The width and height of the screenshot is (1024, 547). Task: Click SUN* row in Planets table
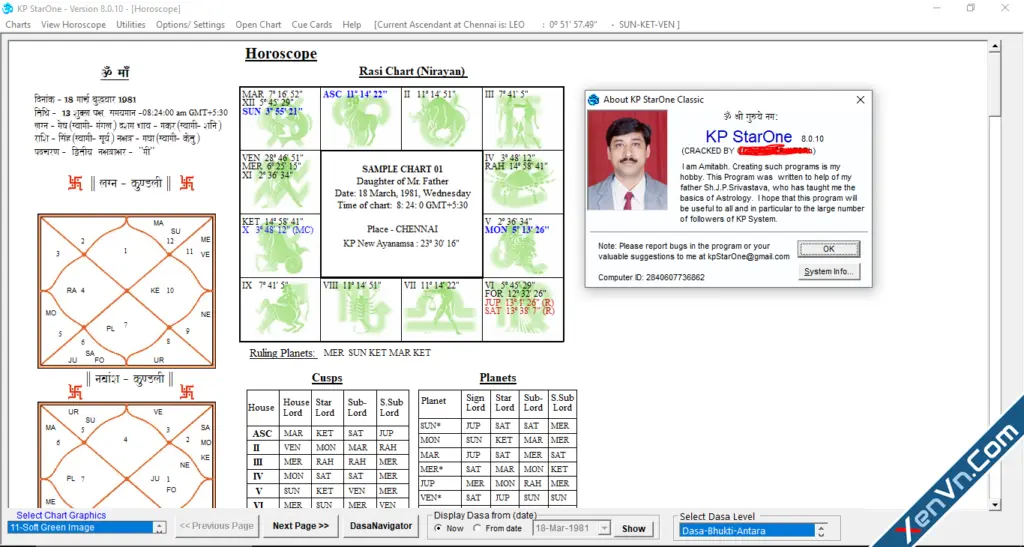pos(498,426)
